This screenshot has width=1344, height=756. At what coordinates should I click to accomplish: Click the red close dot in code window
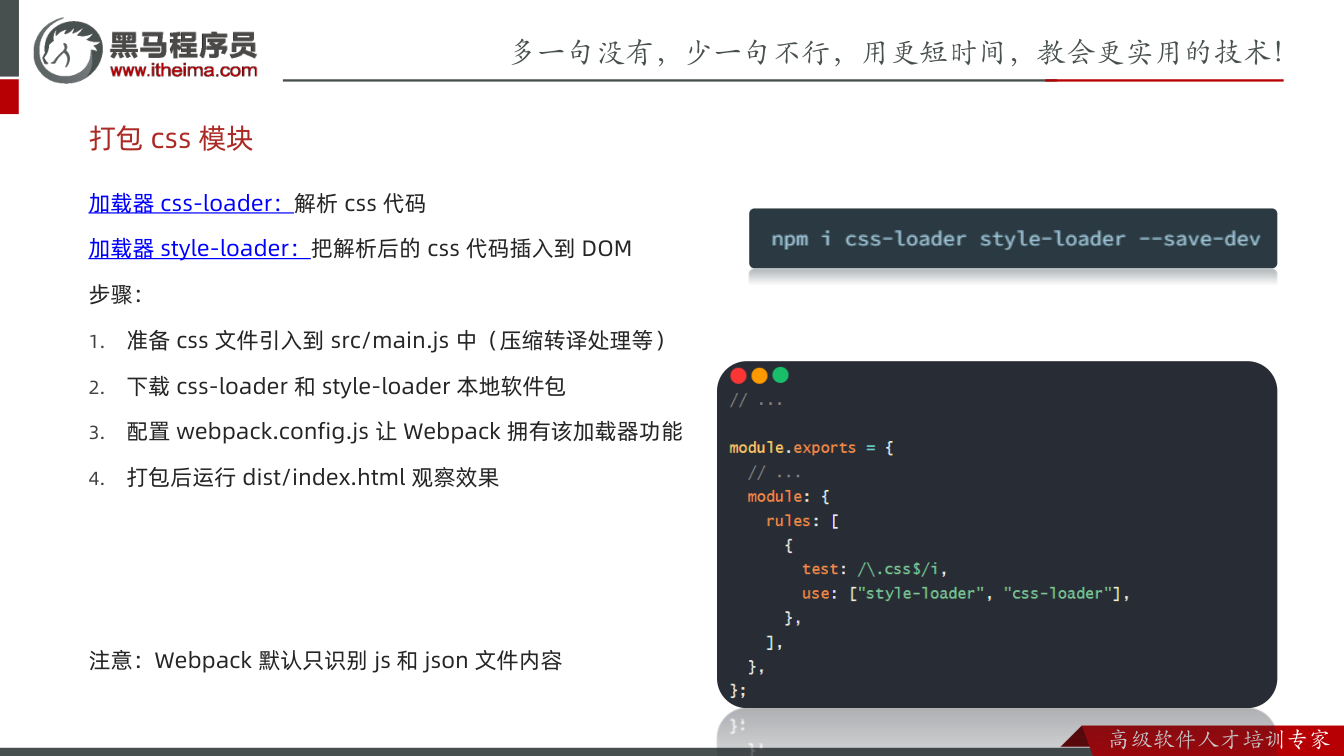click(x=739, y=376)
